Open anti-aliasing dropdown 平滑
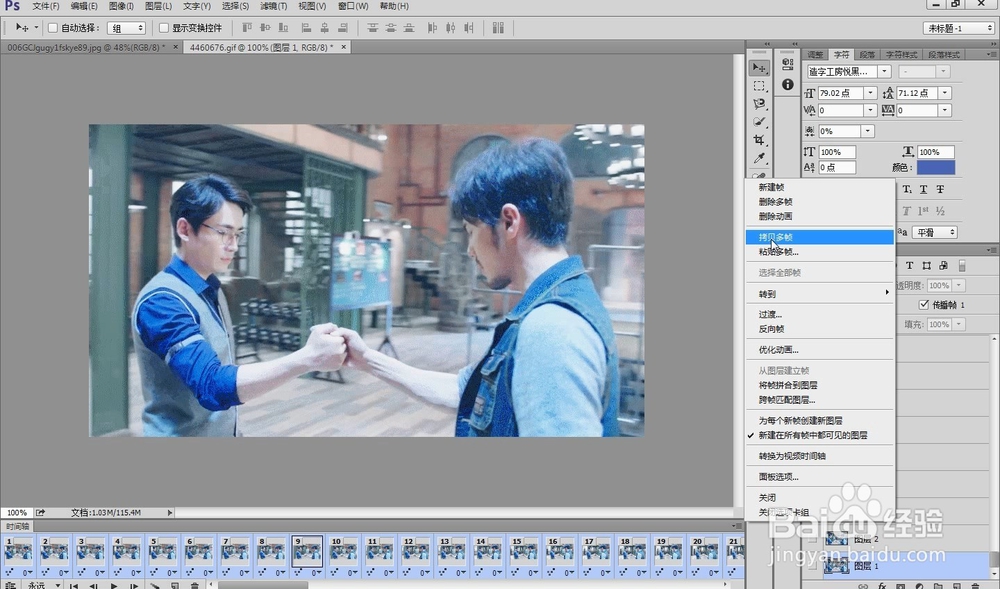 click(x=935, y=232)
